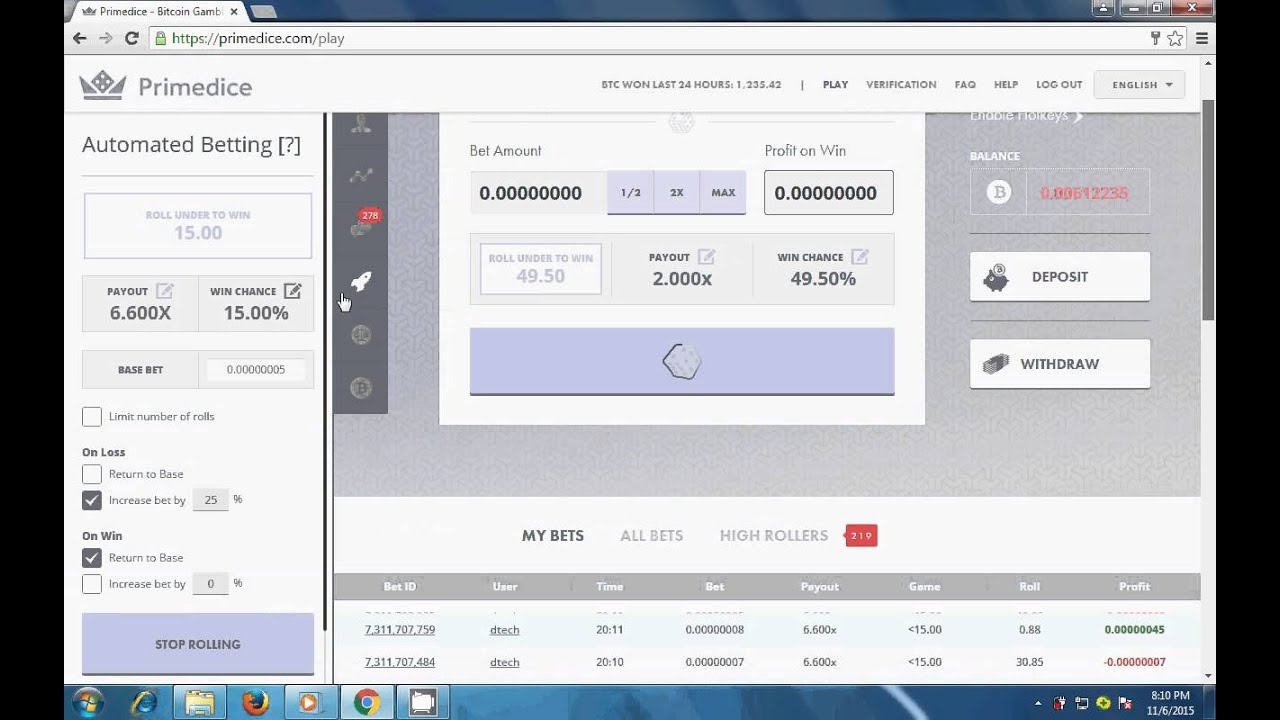Click the cash stack withdraw icon
The image size is (1280, 720).
[996, 364]
